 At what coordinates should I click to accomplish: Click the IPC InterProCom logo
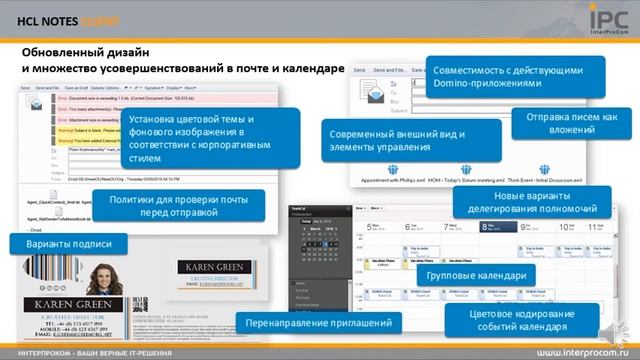pyautogui.click(x=609, y=20)
